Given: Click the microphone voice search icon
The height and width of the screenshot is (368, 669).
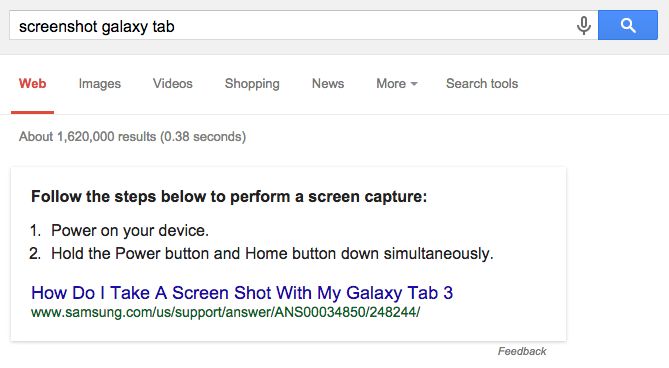Looking at the screenshot, I should coord(584,26).
